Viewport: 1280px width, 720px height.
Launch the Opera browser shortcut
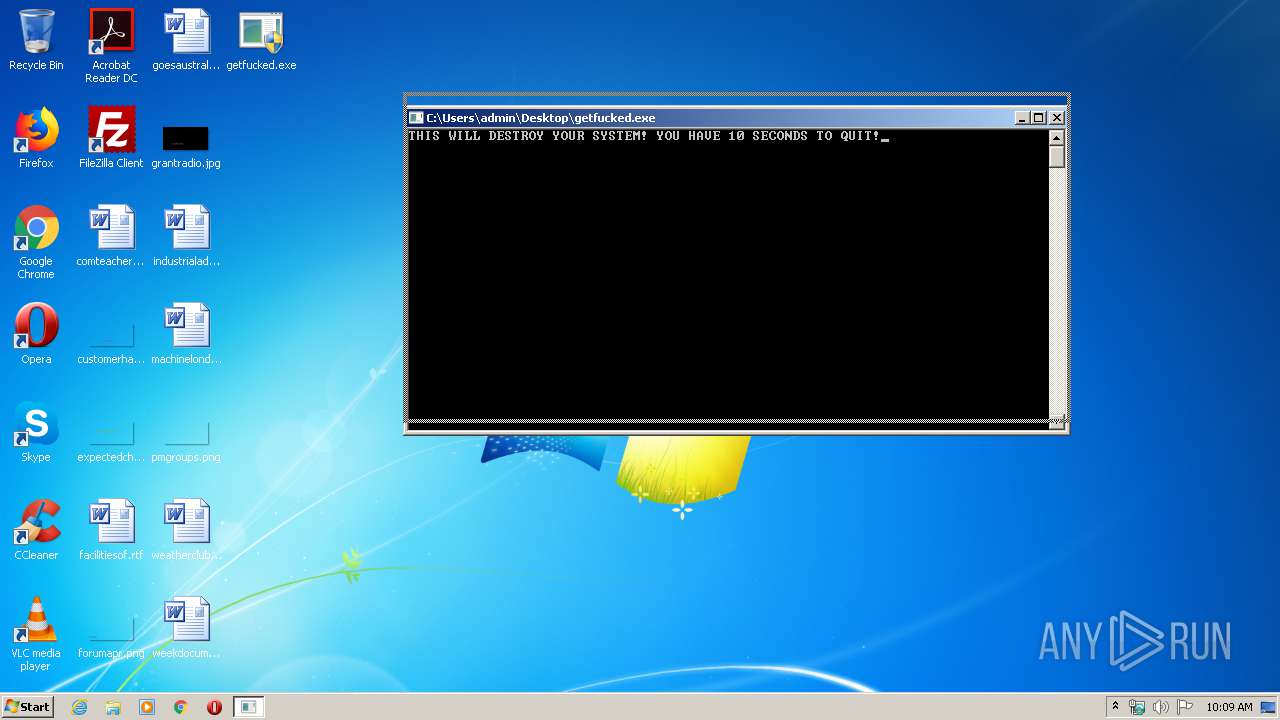(x=36, y=334)
